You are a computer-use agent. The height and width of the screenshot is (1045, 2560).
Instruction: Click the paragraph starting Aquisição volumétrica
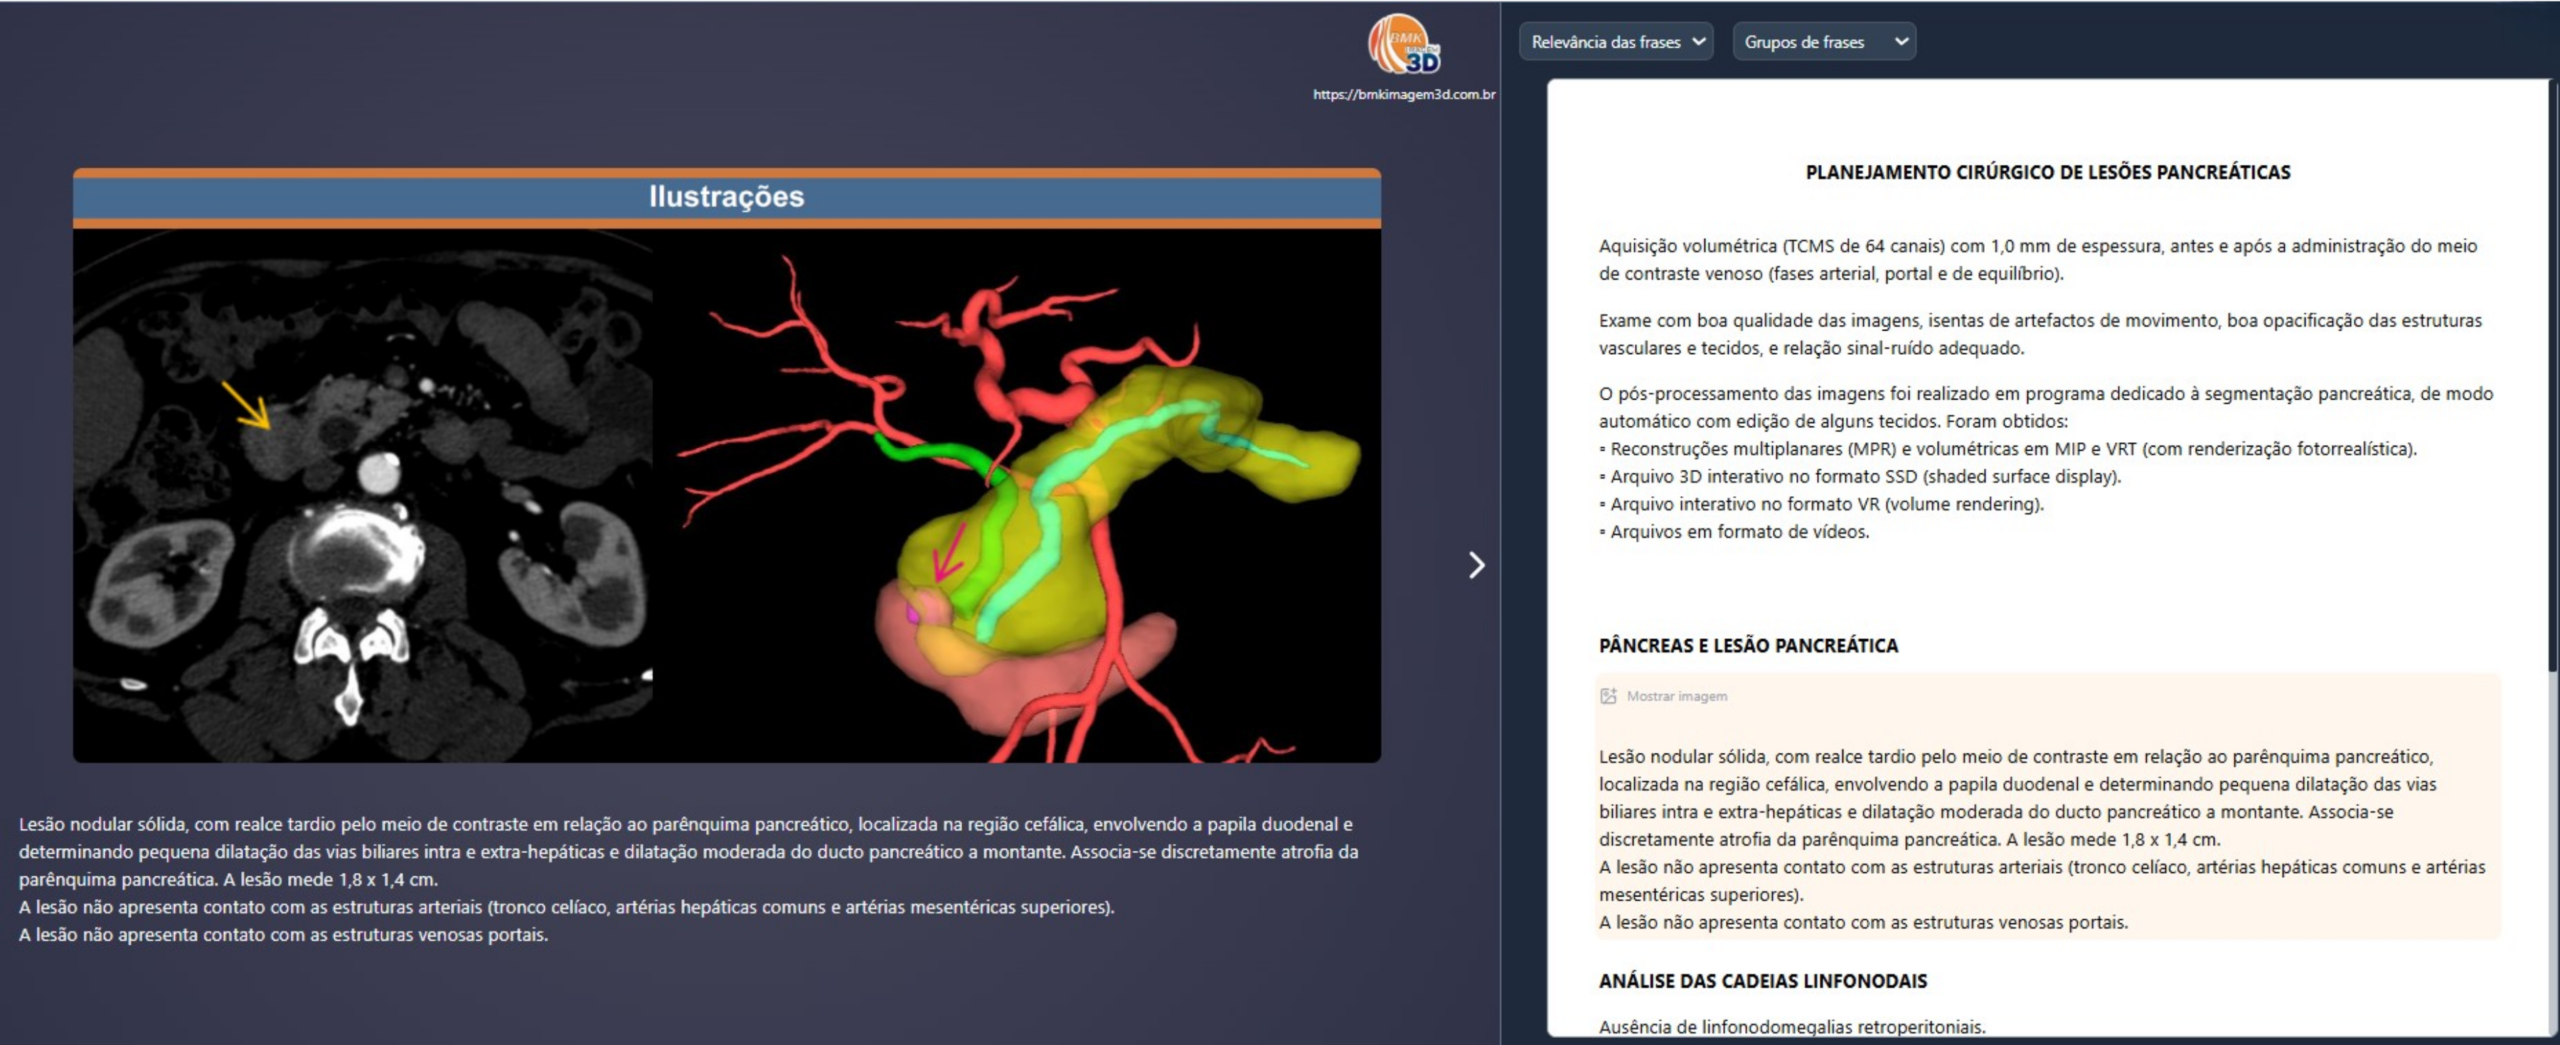point(2038,260)
